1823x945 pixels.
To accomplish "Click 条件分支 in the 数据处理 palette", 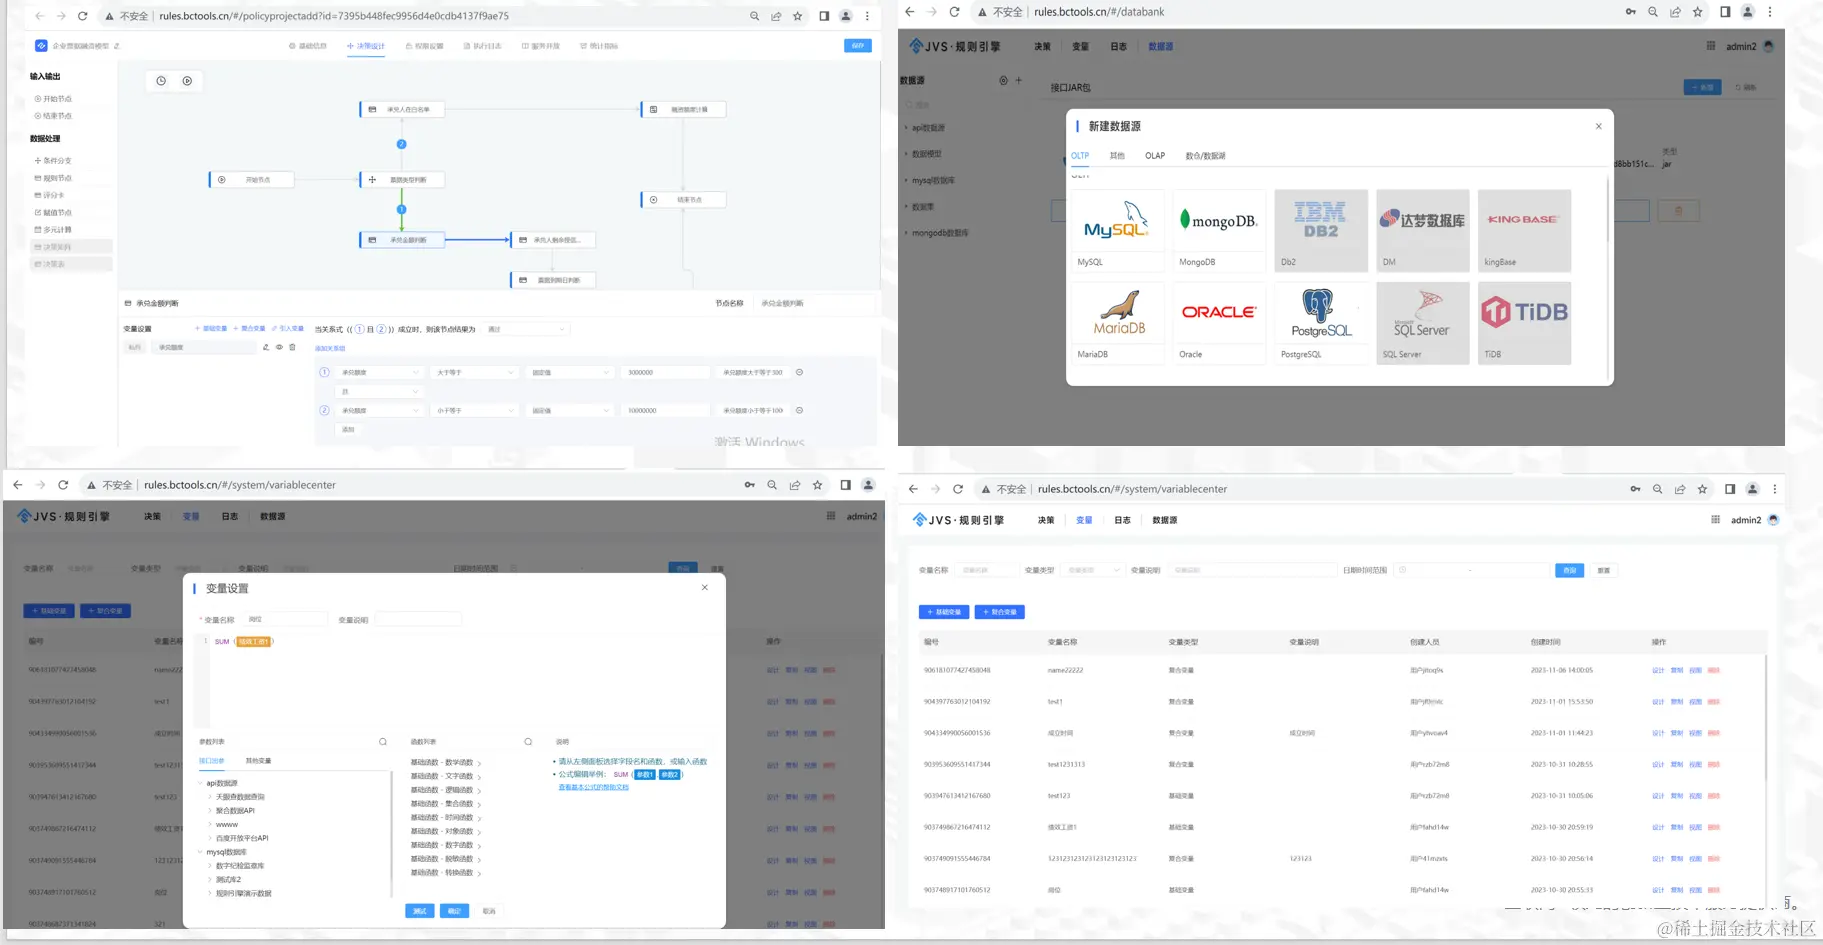I will 54,161.
